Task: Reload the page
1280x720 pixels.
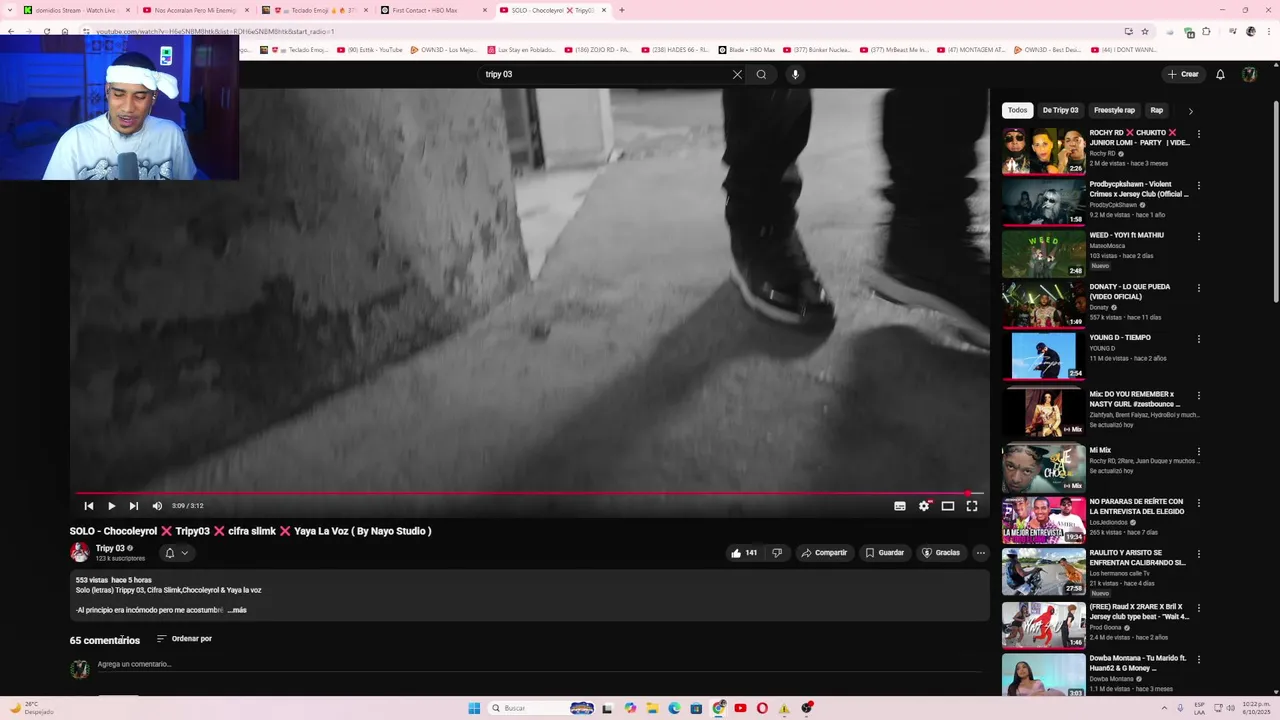Action: click(47, 32)
